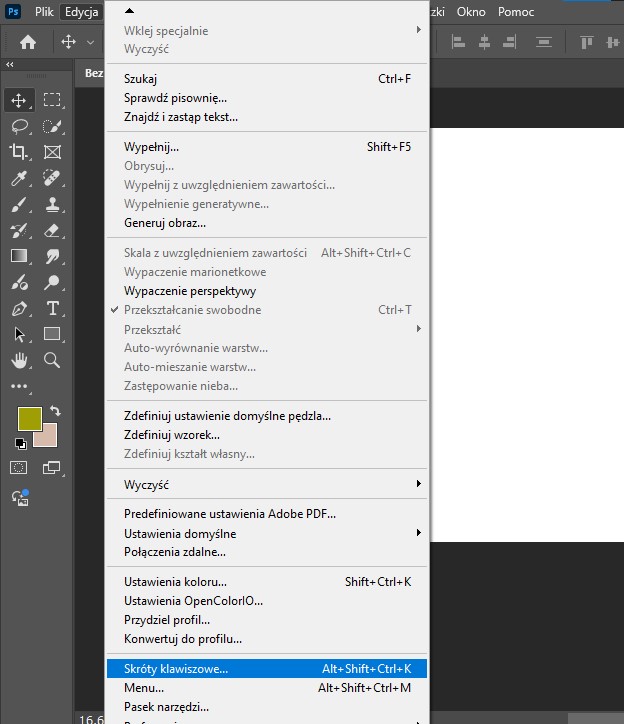Select the Hand tool

[19, 360]
